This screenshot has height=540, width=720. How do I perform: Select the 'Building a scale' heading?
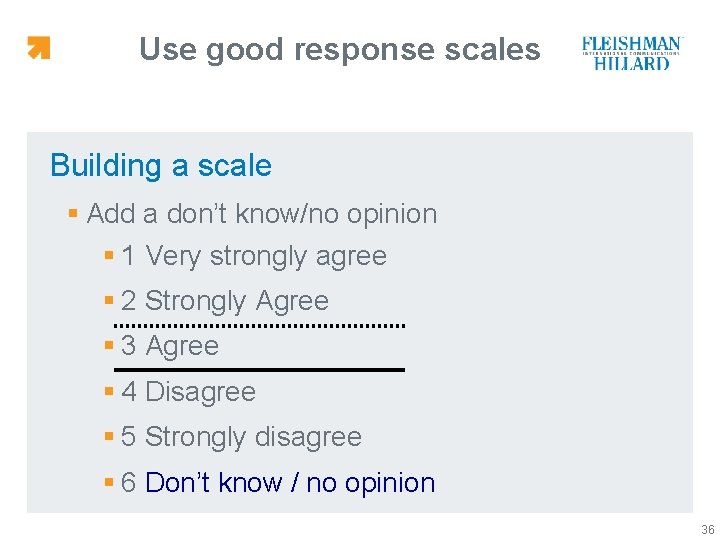tap(161, 165)
